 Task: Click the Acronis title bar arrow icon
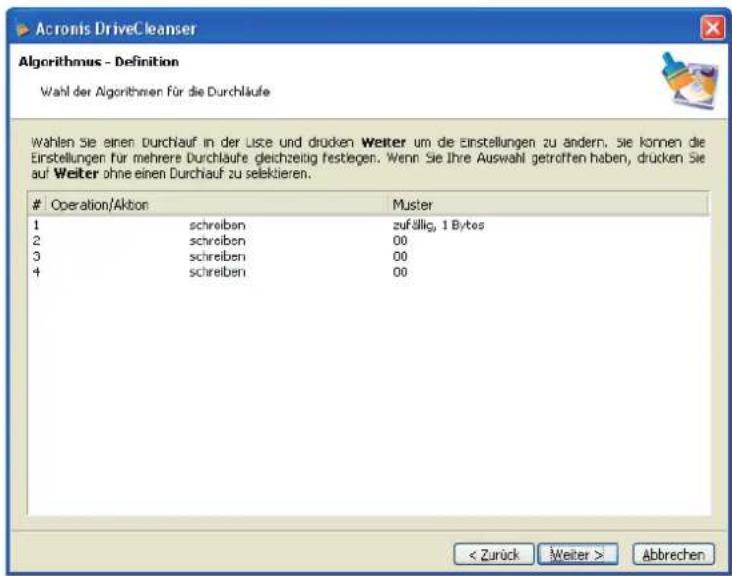click(x=22, y=29)
